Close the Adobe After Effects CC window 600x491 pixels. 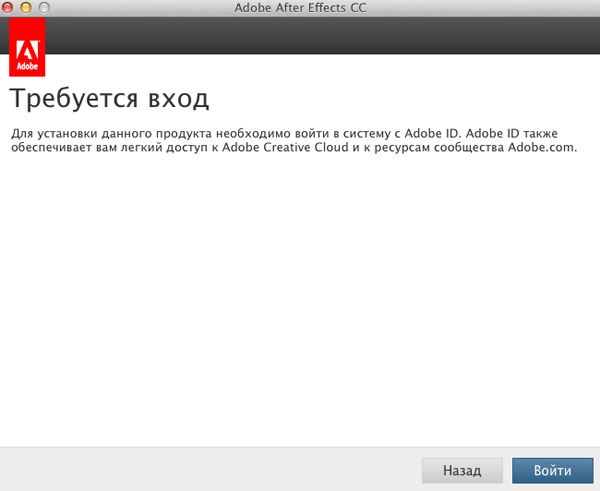click(x=7, y=7)
